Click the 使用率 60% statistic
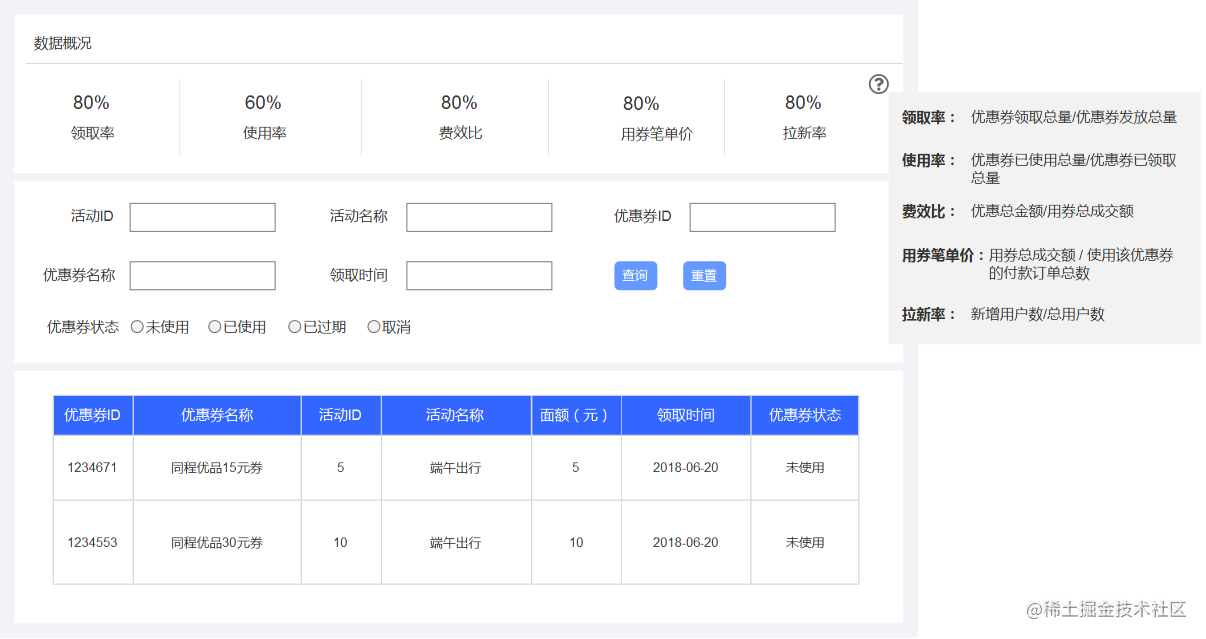The image size is (1206, 639). point(264,117)
